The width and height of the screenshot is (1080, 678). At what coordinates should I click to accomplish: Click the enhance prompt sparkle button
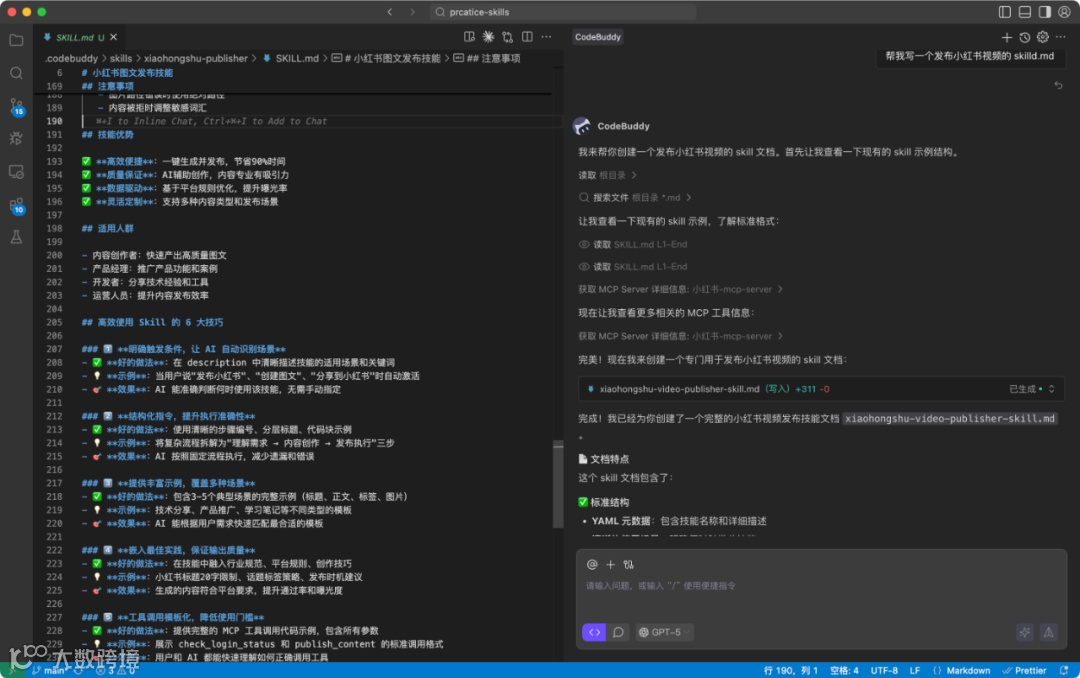click(1025, 632)
